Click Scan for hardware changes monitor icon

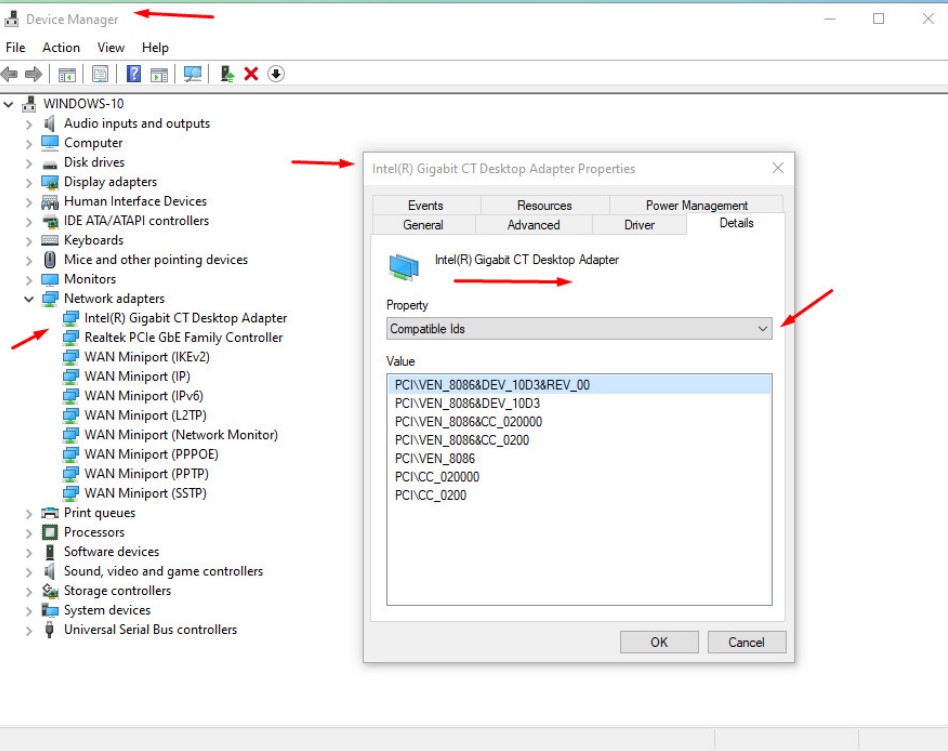click(193, 74)
